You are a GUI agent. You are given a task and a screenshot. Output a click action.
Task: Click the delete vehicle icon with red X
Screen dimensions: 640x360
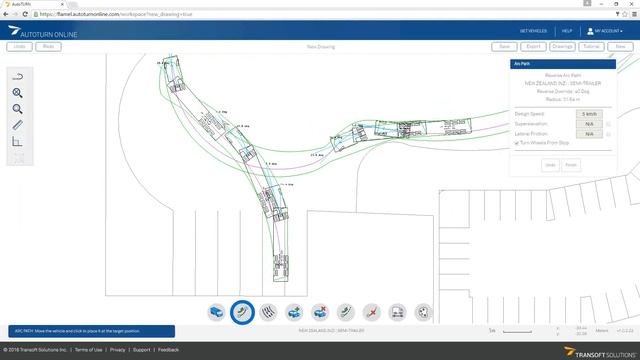320,313
